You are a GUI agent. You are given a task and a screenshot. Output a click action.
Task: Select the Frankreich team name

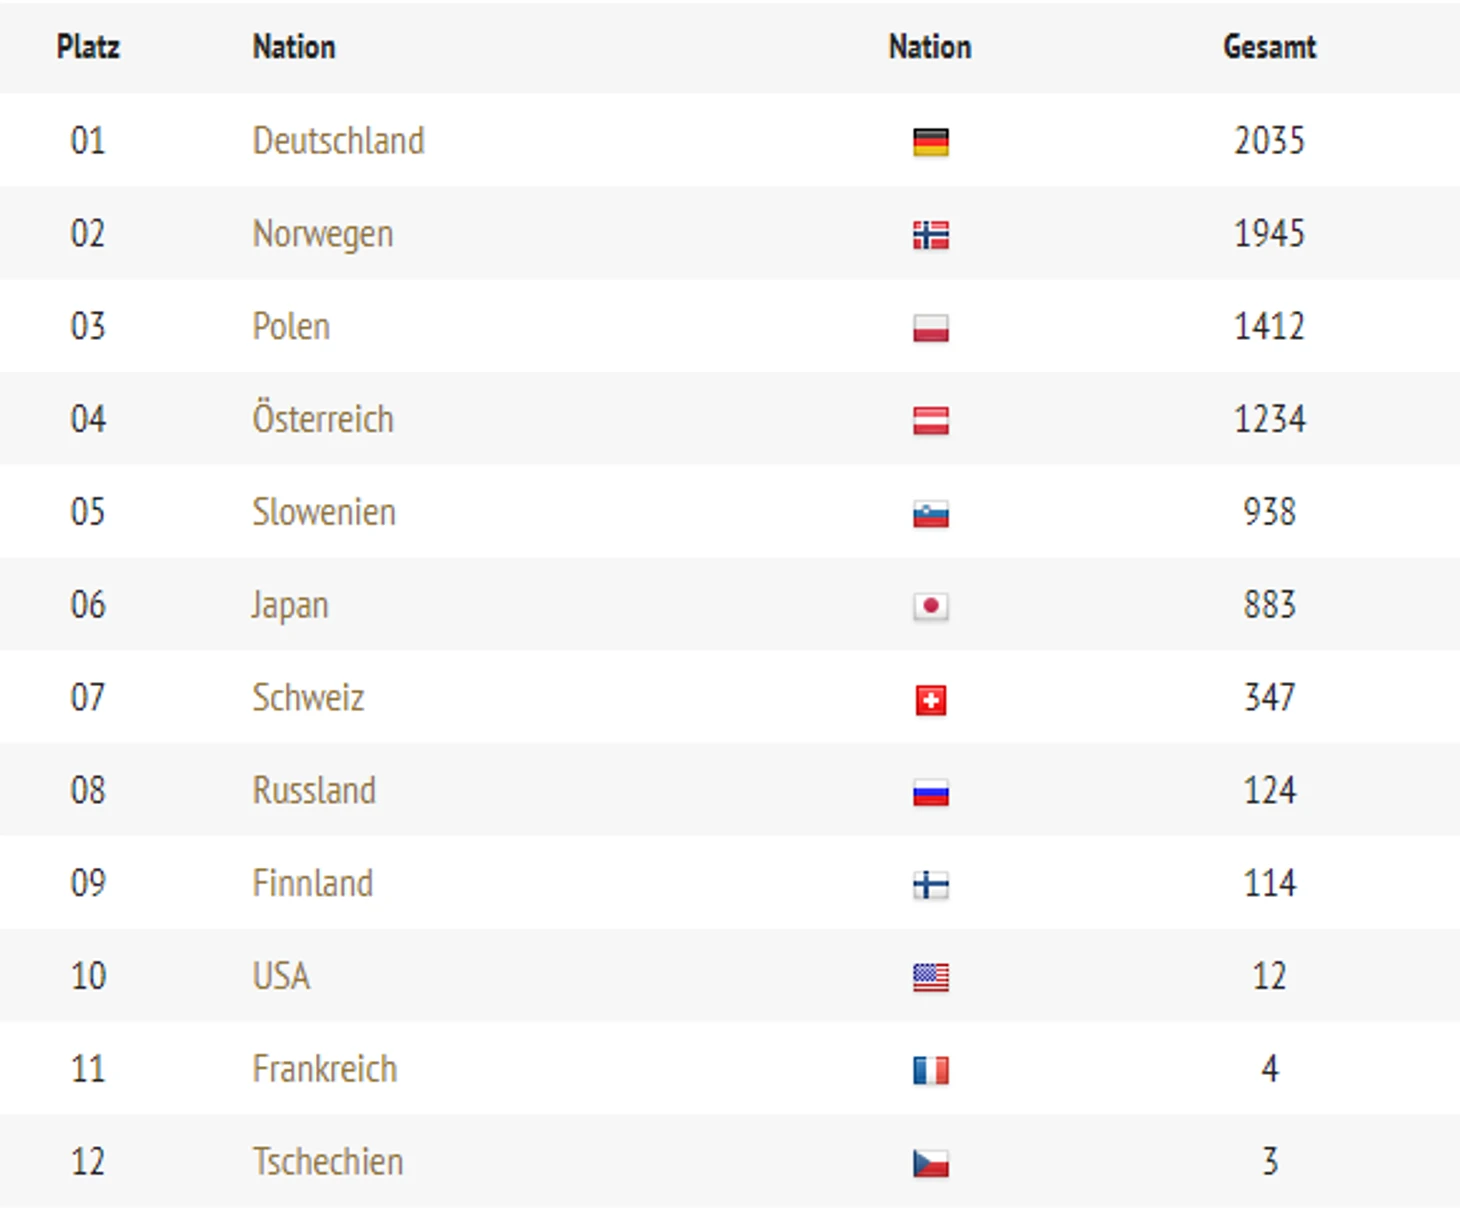tap(324, 1069)
